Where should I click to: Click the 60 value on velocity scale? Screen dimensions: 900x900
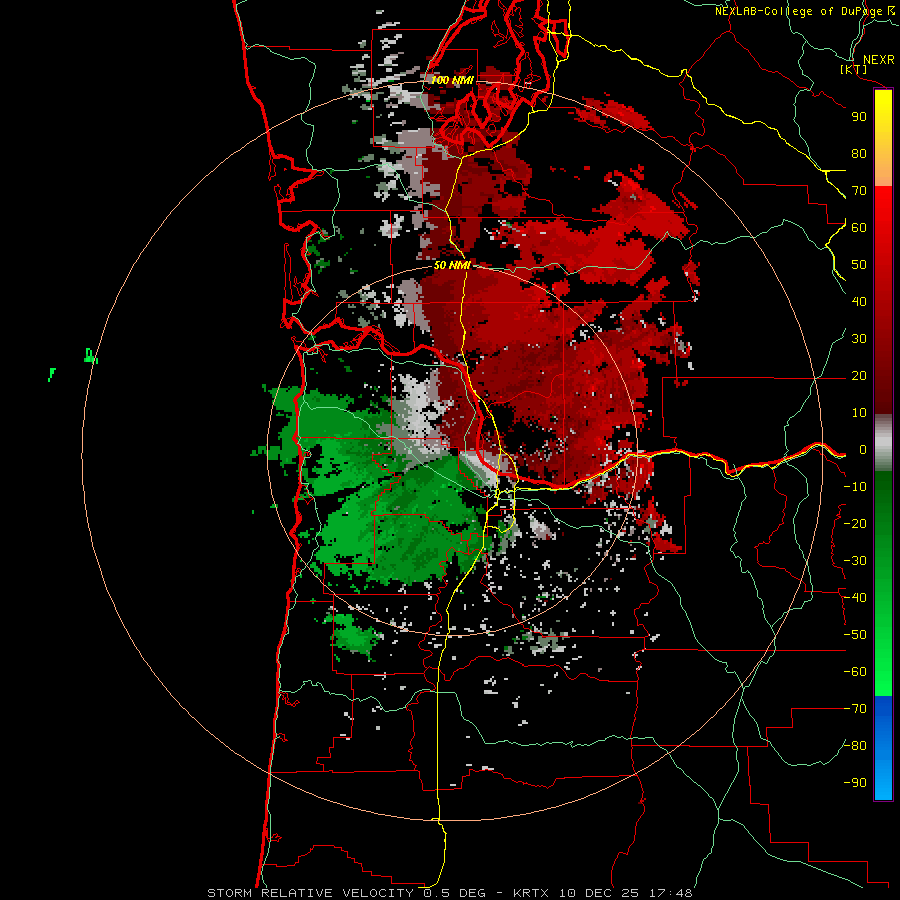pos(859,227)
